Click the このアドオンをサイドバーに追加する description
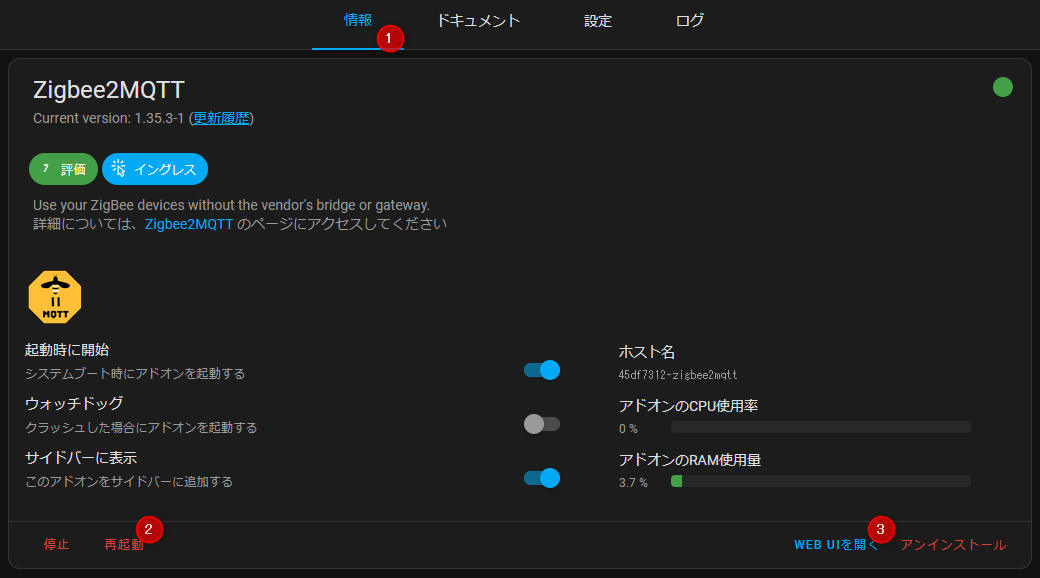Screen dimensions: 1040x578 [129, 481]
